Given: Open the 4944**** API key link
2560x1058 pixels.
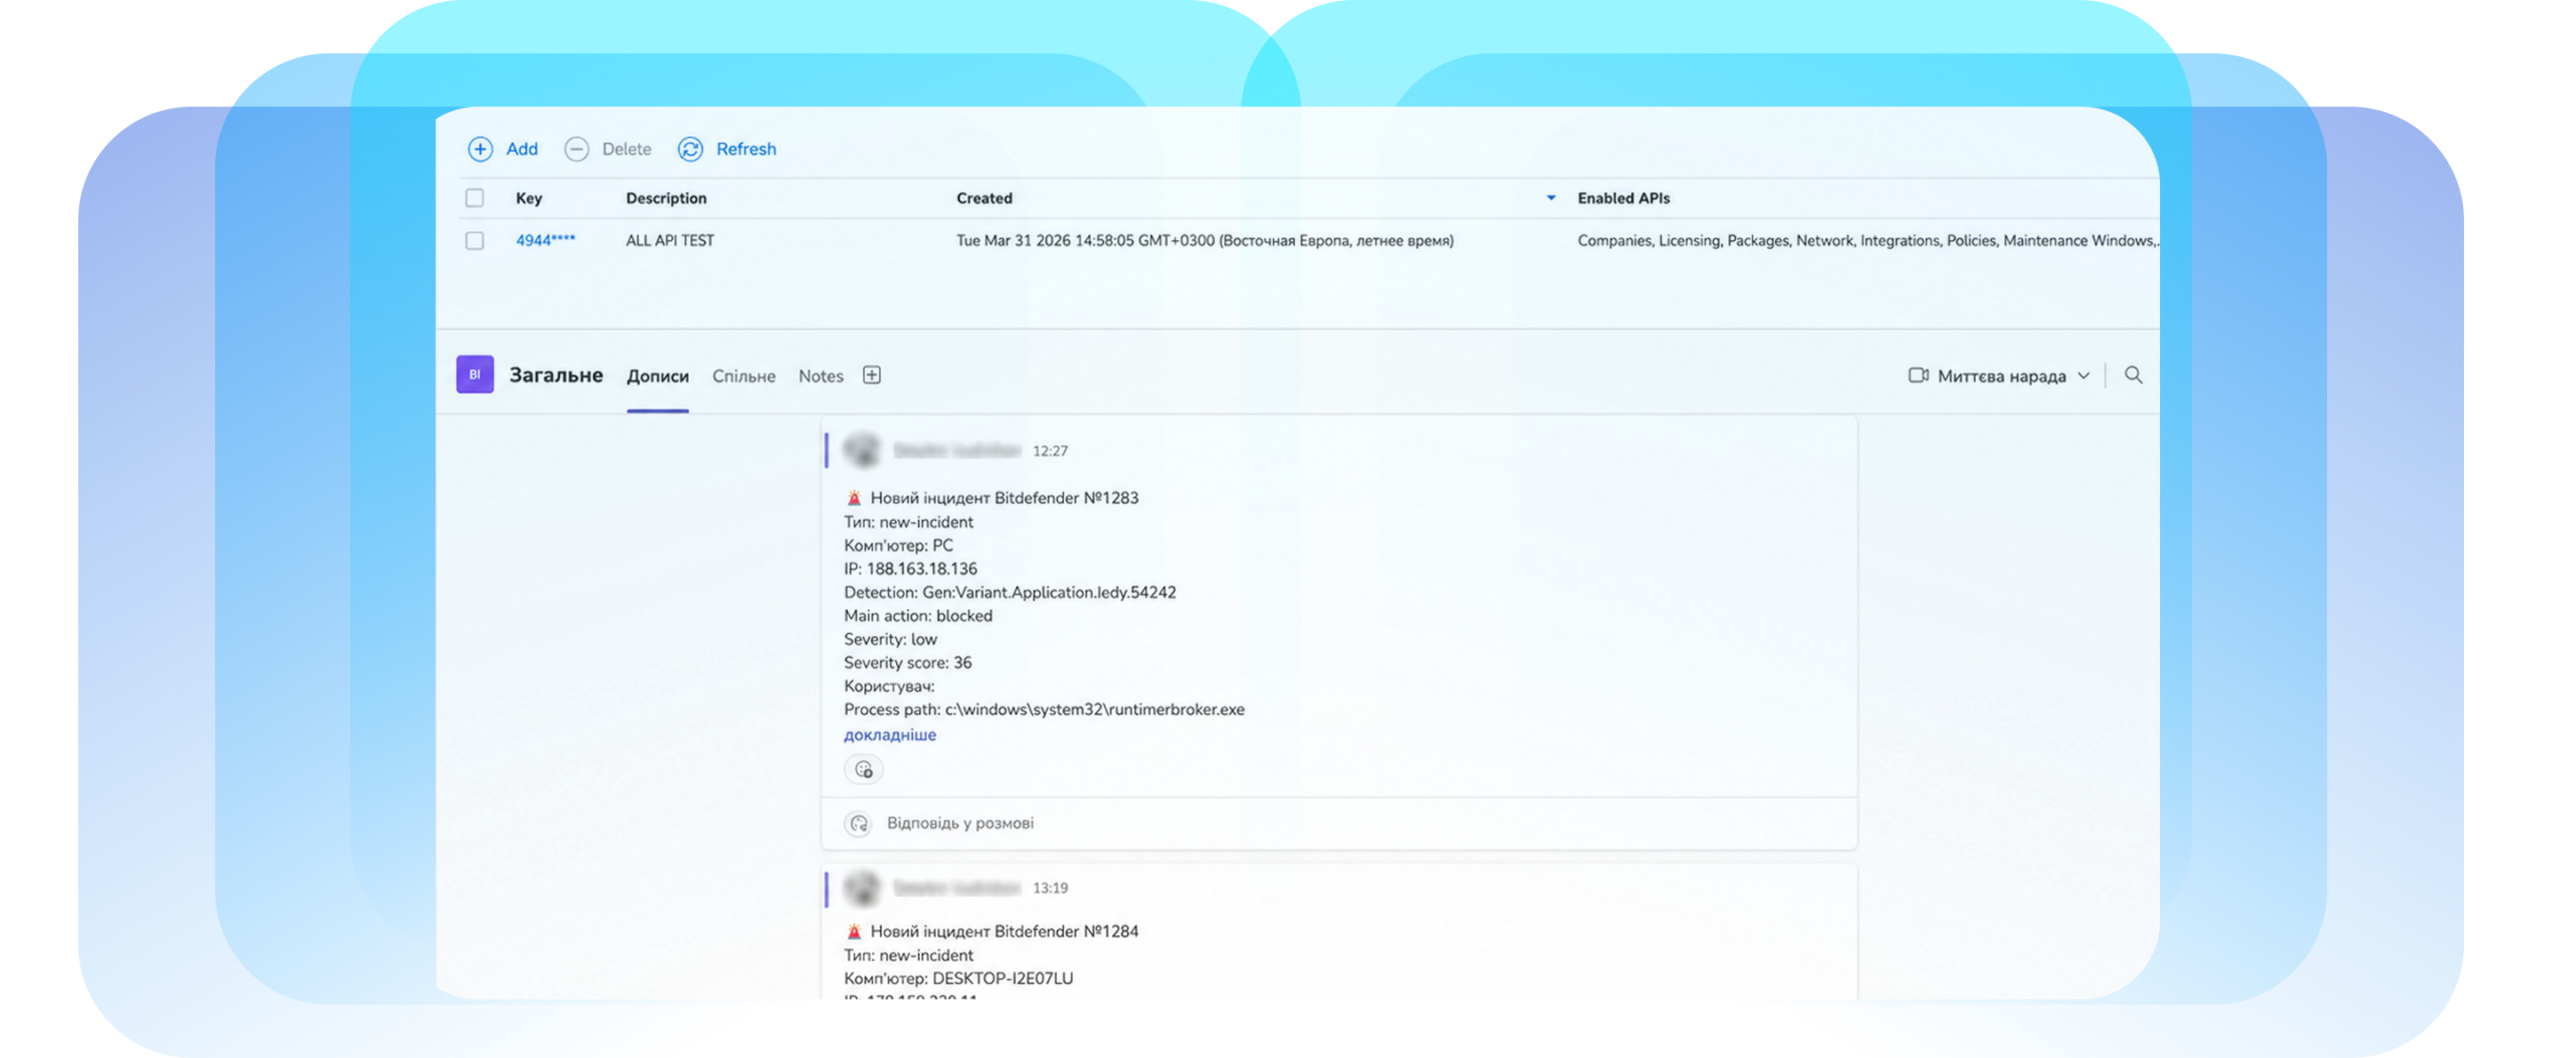Looking at the screenshot, I should tap(546, 240).
